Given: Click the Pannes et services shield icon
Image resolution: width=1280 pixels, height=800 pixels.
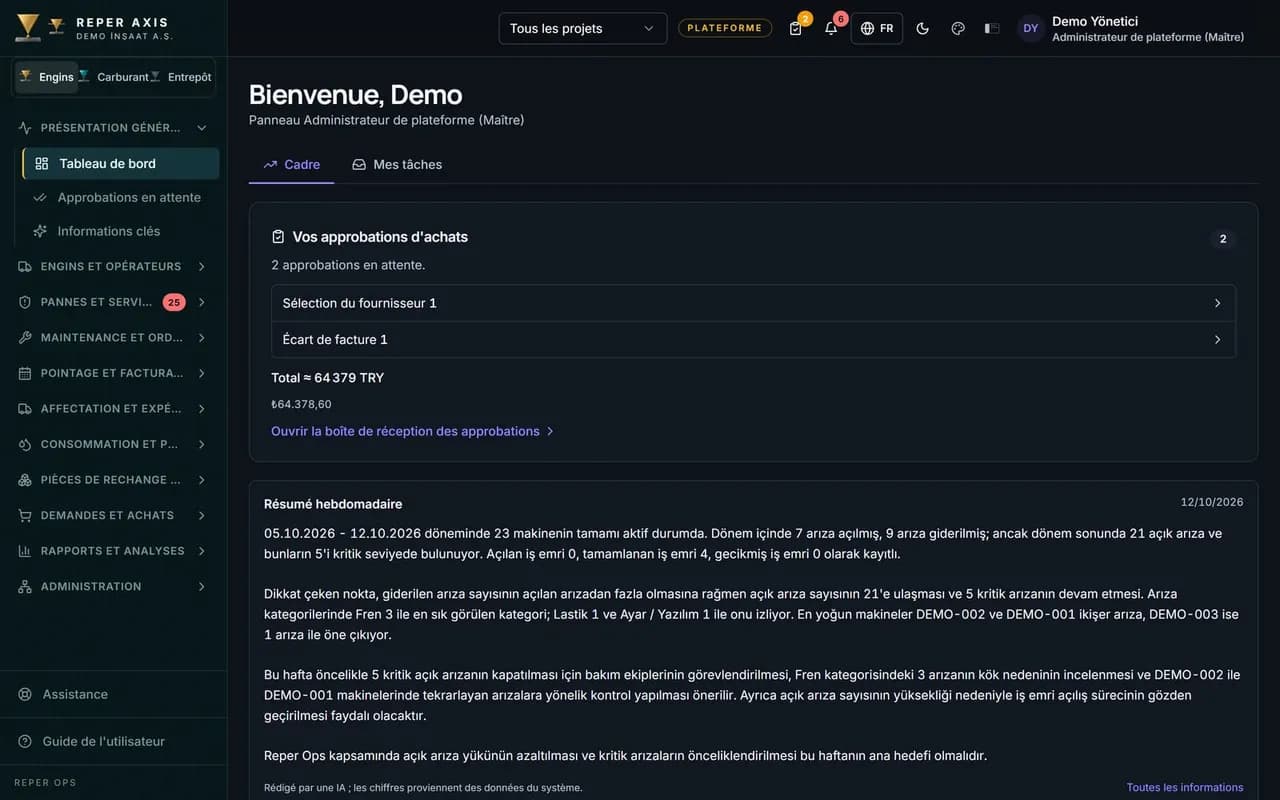Looking at the screenshot, I should pos(25,302).
